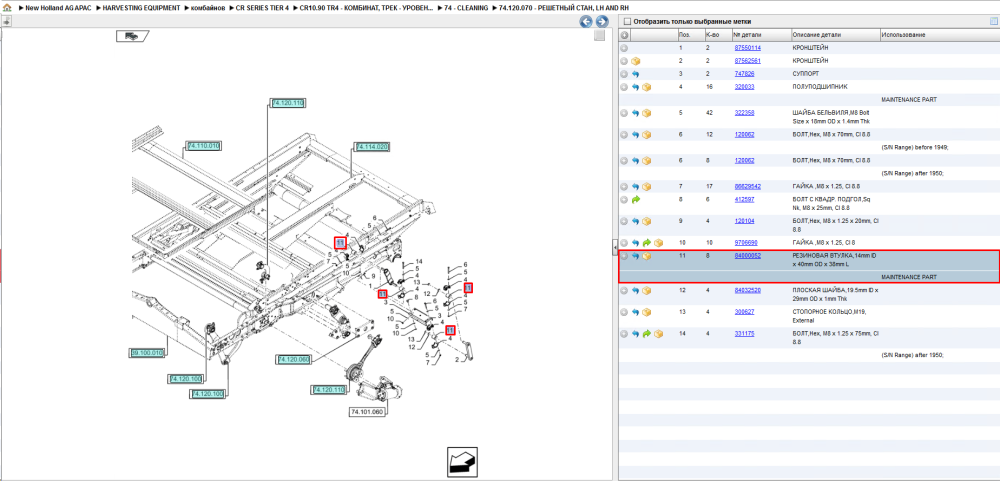Image resolution: width=1000 pixels, height=481 pixels.
Task: Click diagram reference label 74.114.020
Action: (372, 147)
